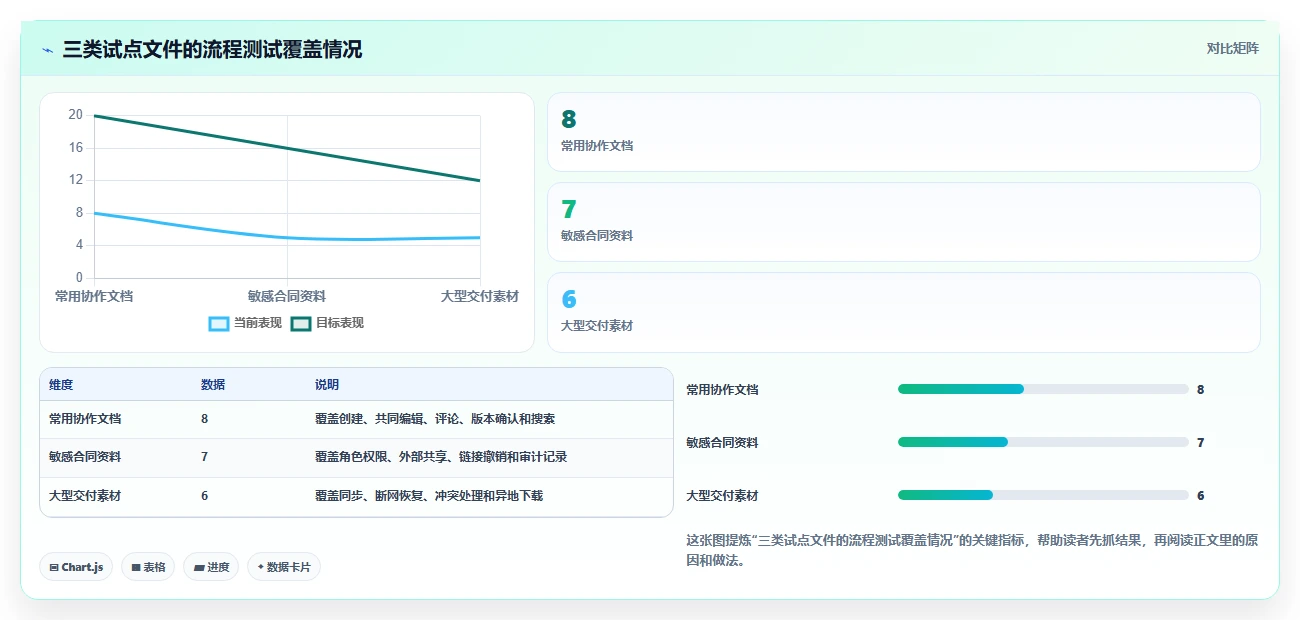
Task: Click the 目标表现 legend label
Action: (x=340, y=323)
